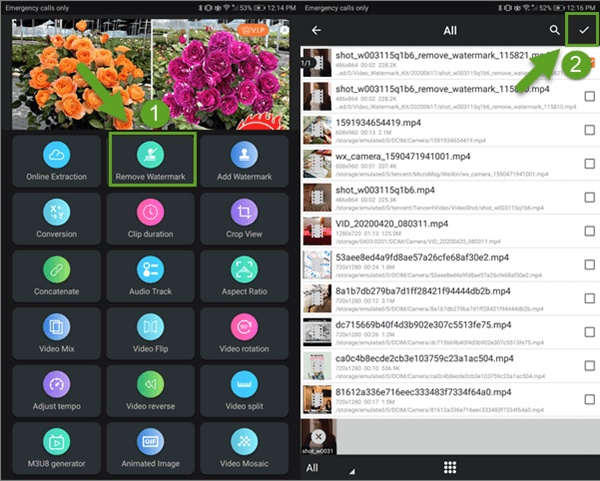This screenshot has width=600, height=481.
Task: Check the dc715669b40f4d3b902e307c5513fe75.mp4 checkbox
Action: click(x=590, y=332)
